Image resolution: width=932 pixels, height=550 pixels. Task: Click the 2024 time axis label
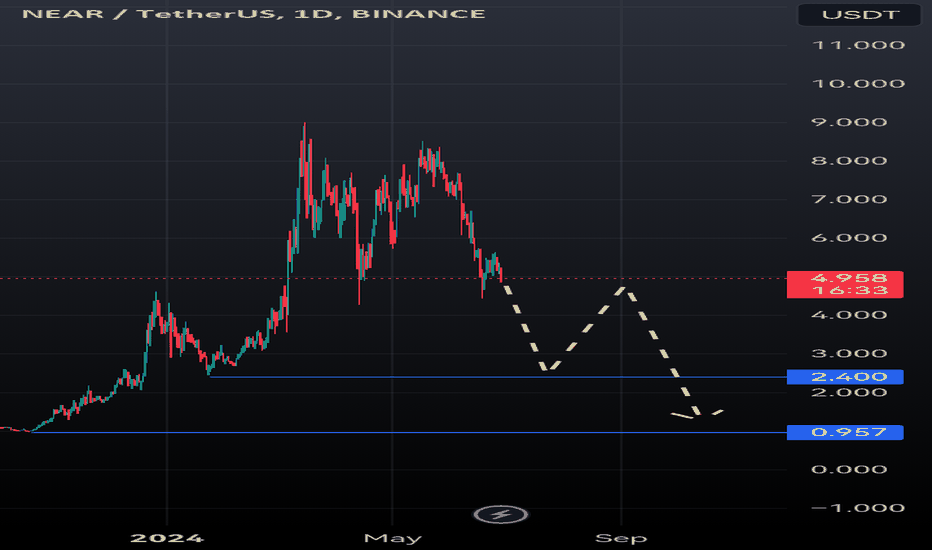[x=167, y=538]
